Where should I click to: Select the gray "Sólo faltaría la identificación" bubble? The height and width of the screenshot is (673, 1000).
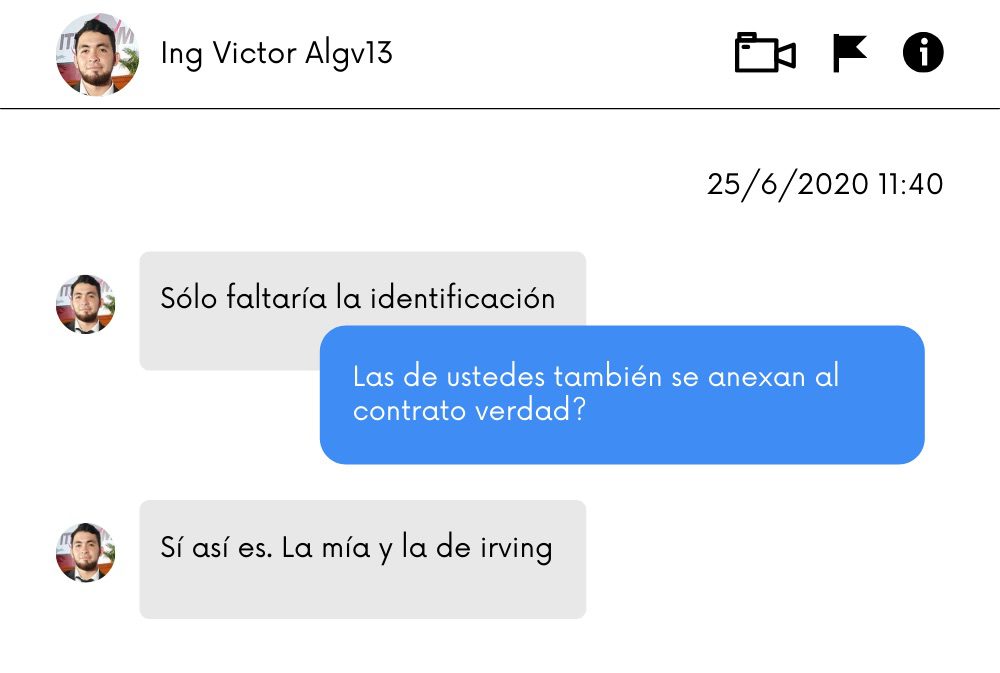coord(362,311)
